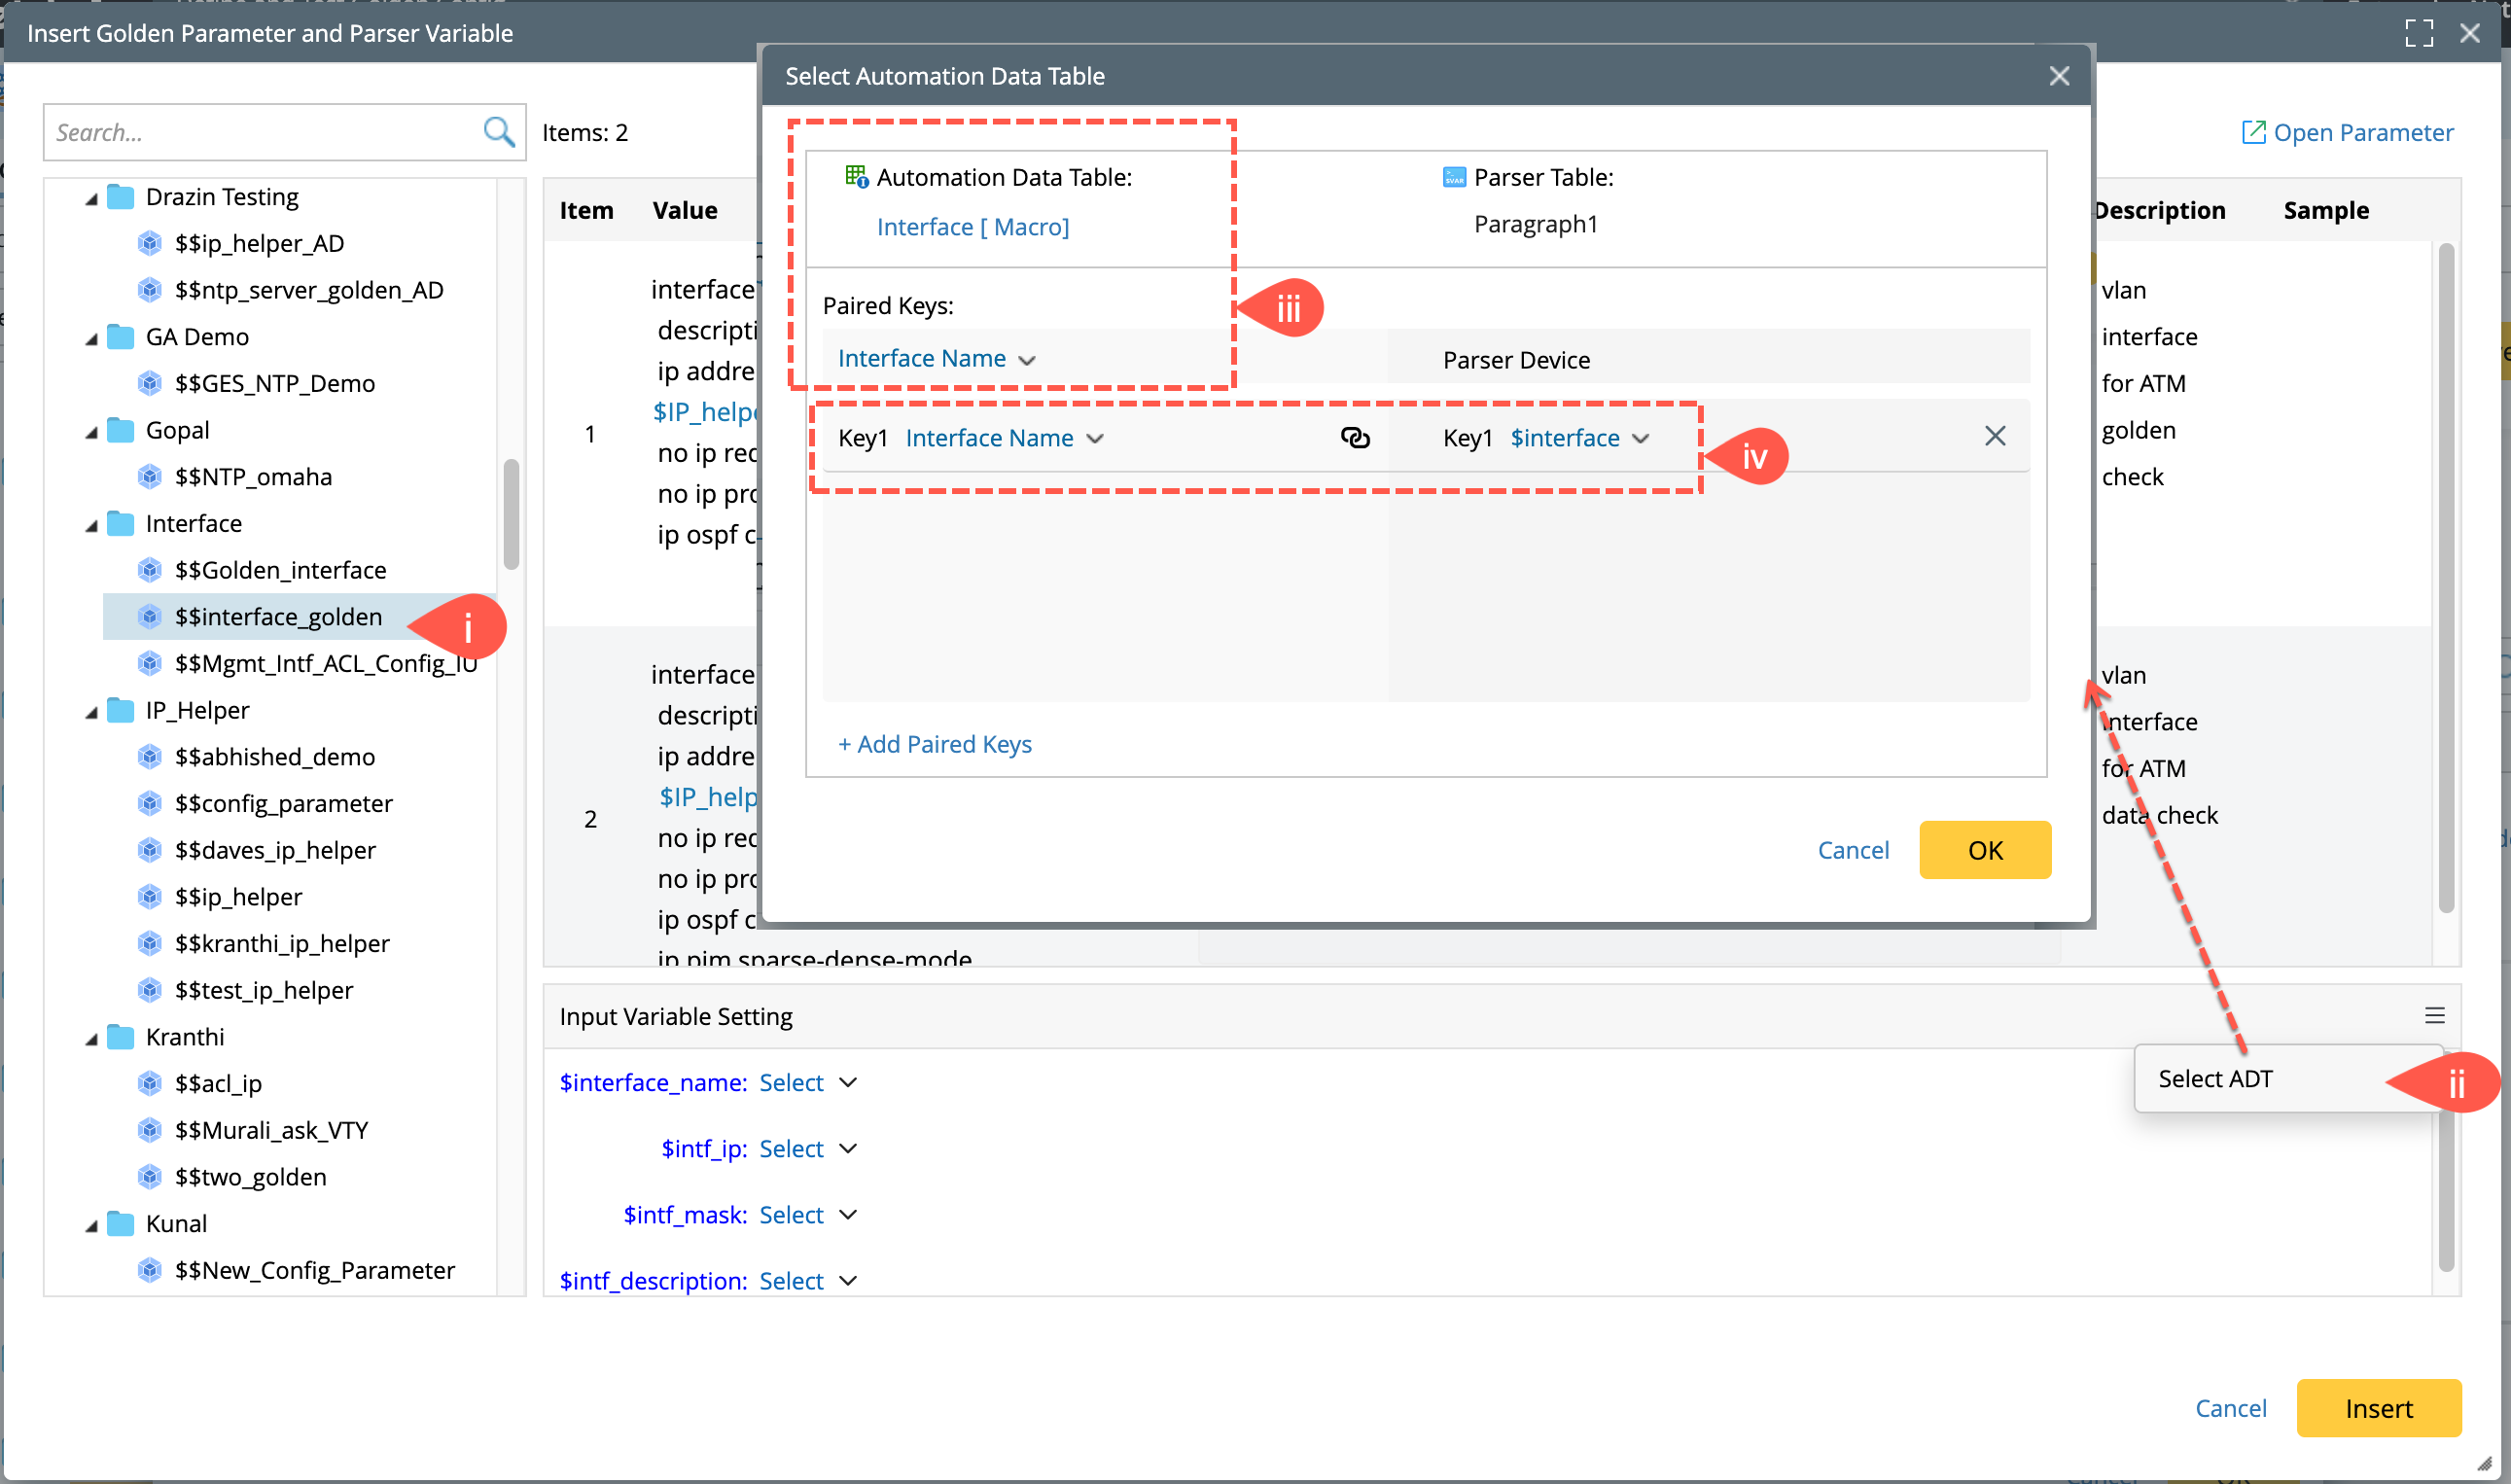Choose Select ADT menu entry
The width and height of the screenshot is (2511, 1484).
(x=2215, y=1079)
